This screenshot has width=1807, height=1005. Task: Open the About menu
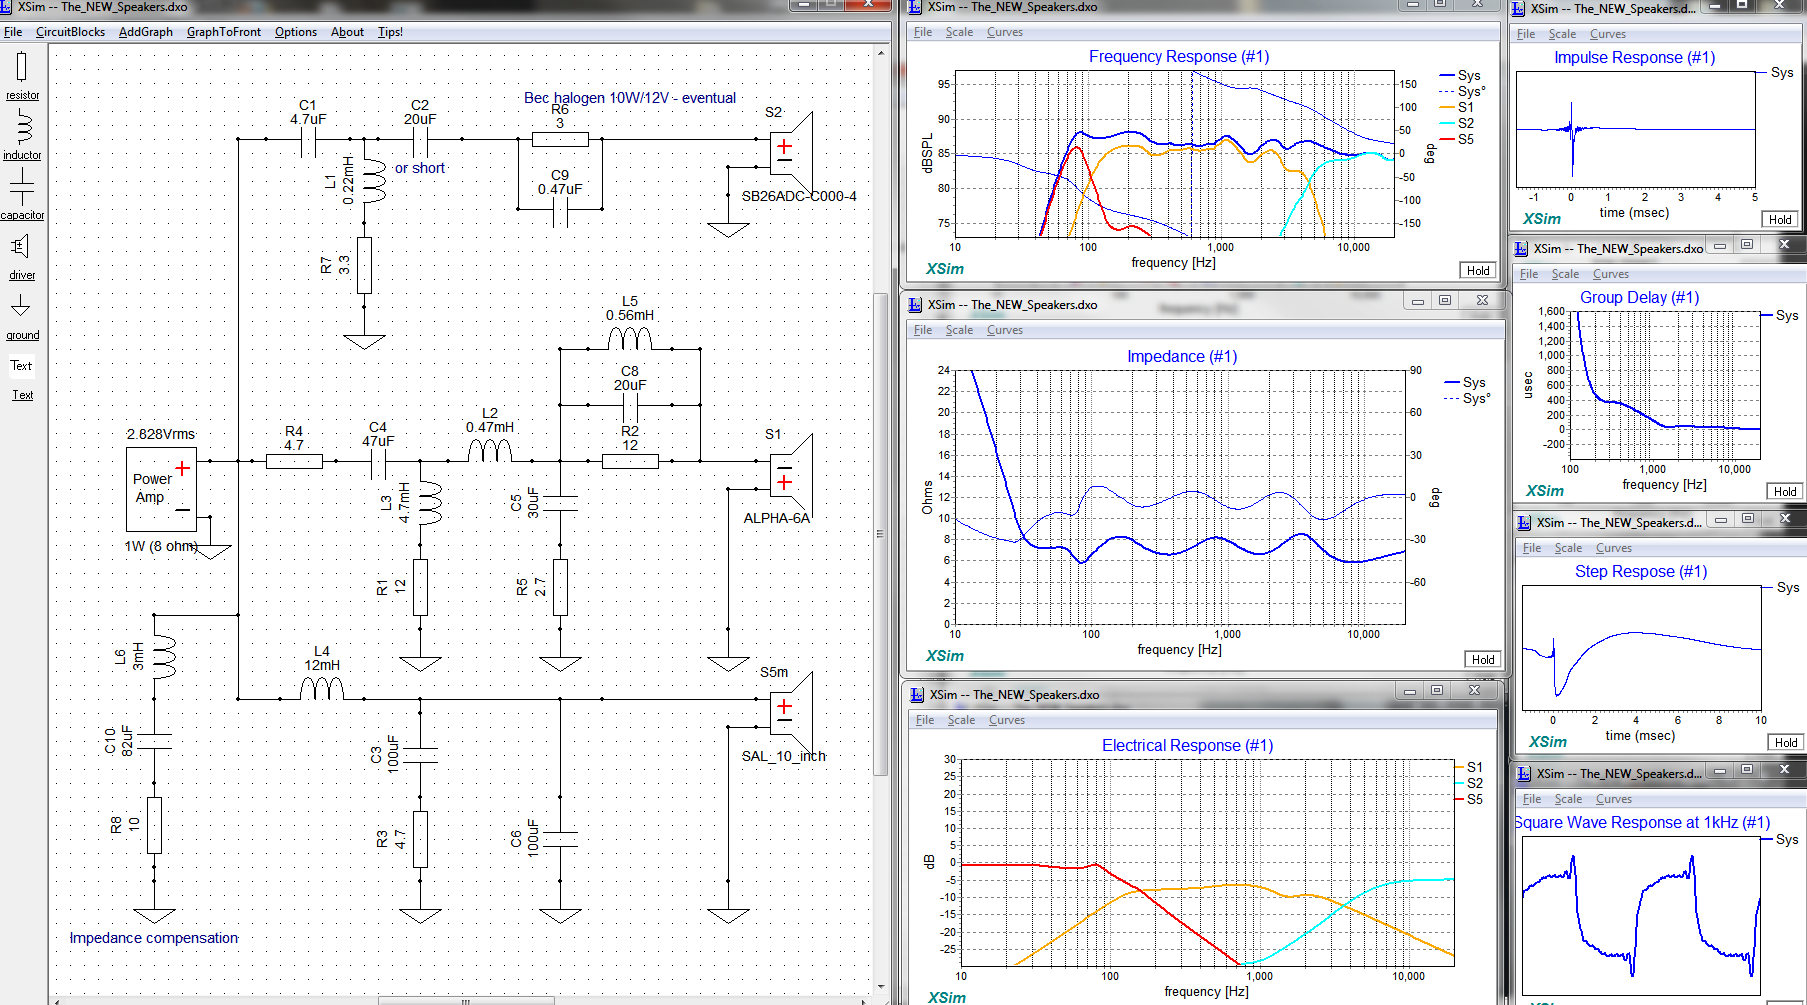point(347,32)
